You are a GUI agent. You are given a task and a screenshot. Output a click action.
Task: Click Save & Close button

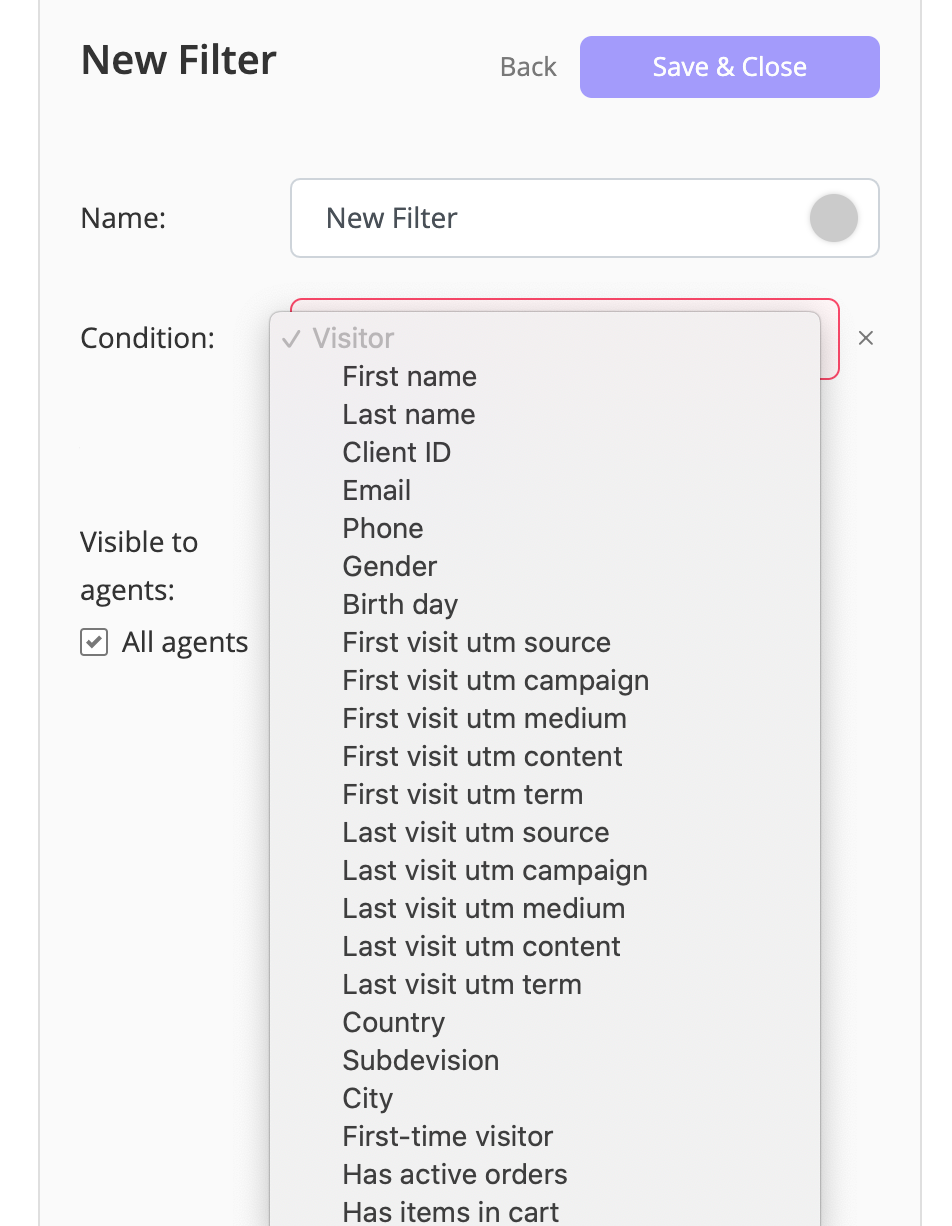pos(729,67)
